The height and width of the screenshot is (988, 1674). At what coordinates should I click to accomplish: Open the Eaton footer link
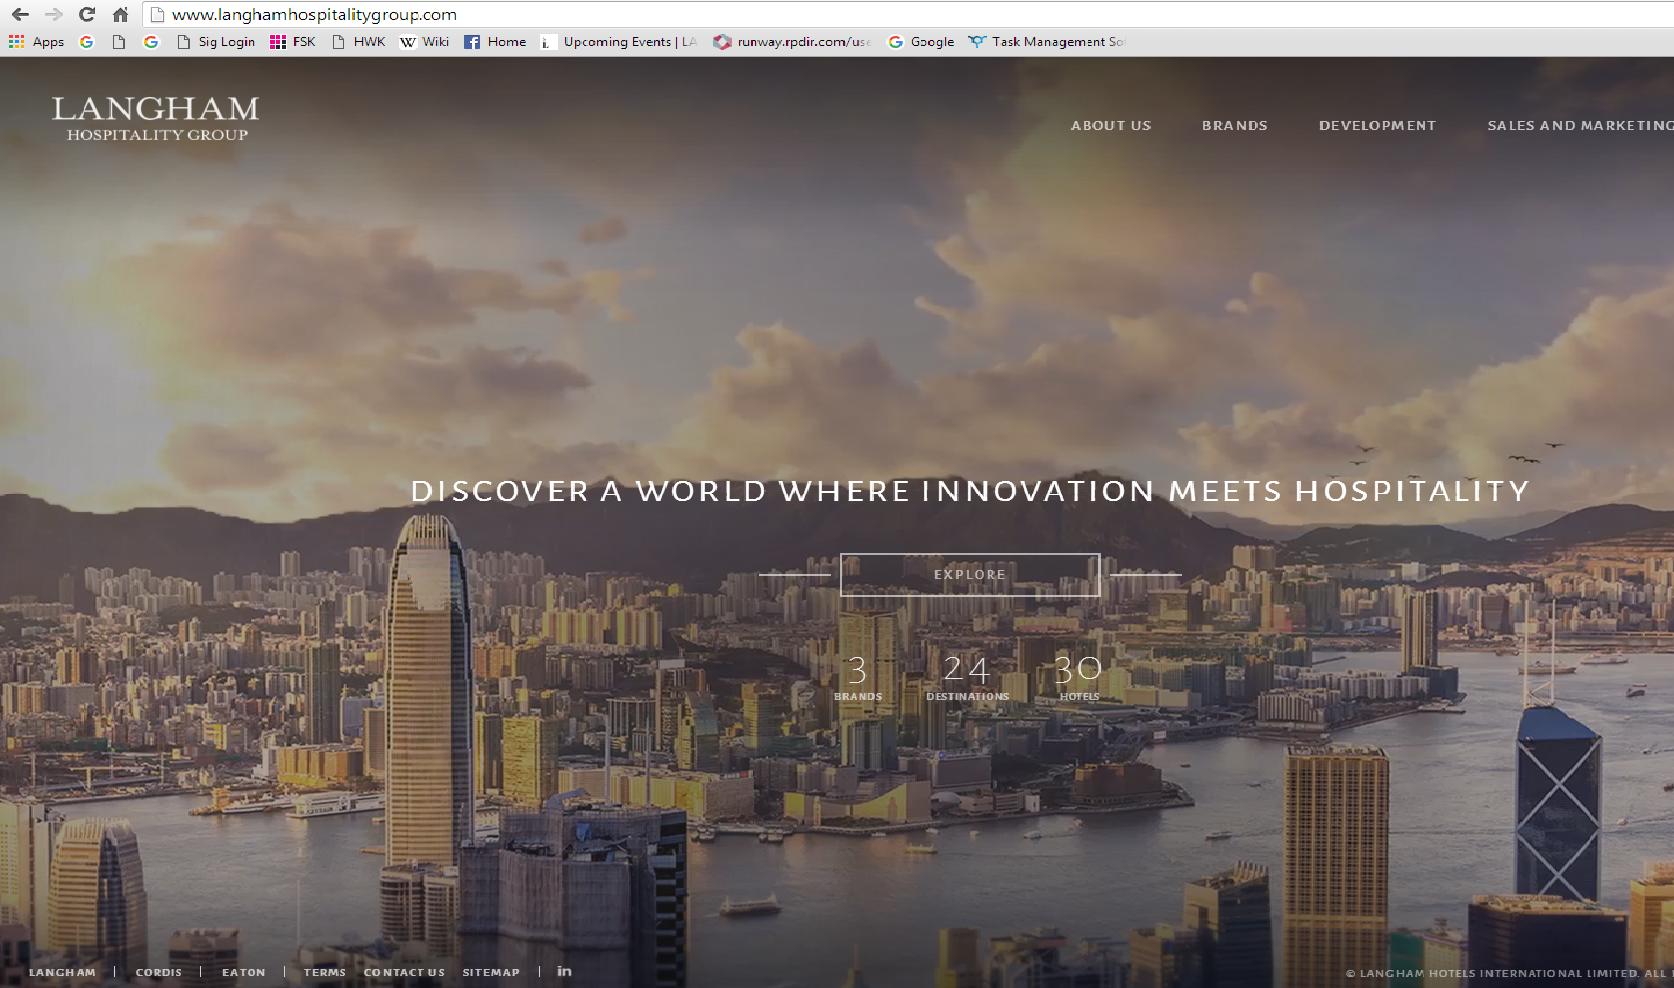pos(243,972)
